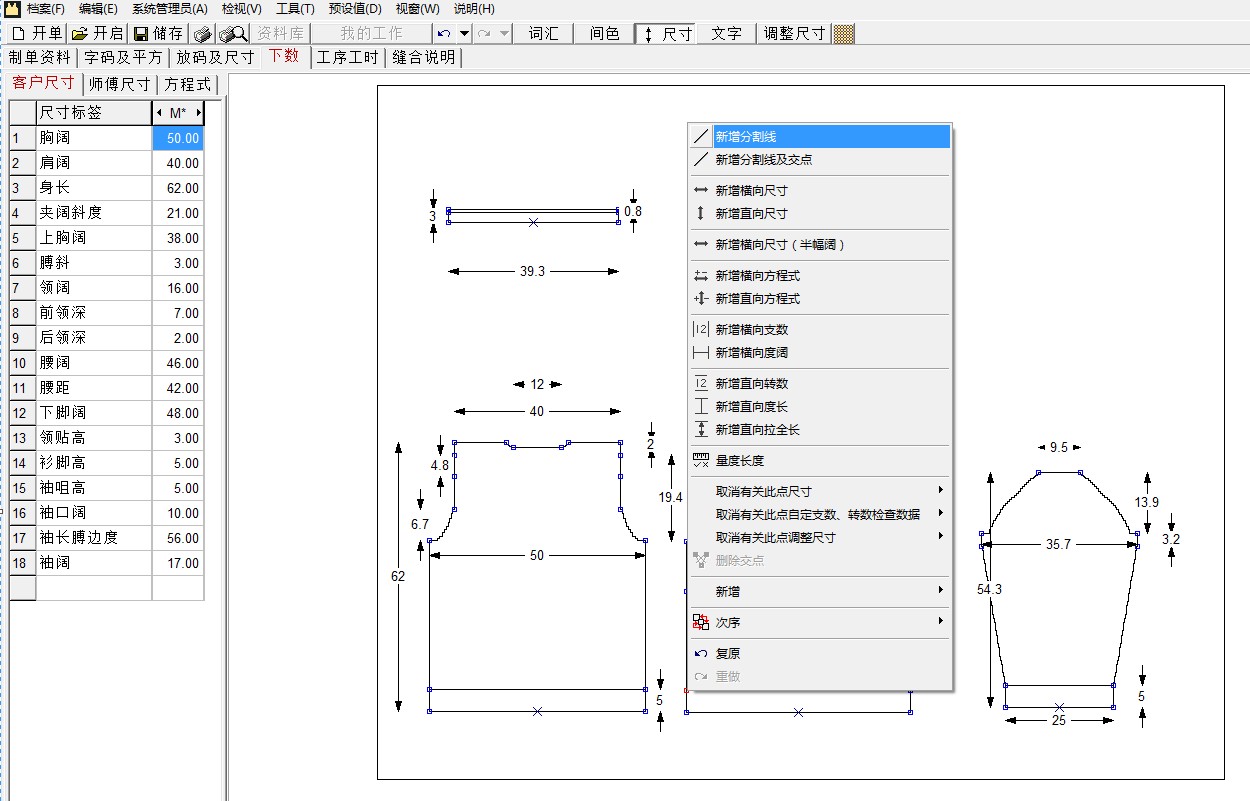The image size is (1250, 801).
Task: Click the 开启 open file button
Action: tap(97, 33)
